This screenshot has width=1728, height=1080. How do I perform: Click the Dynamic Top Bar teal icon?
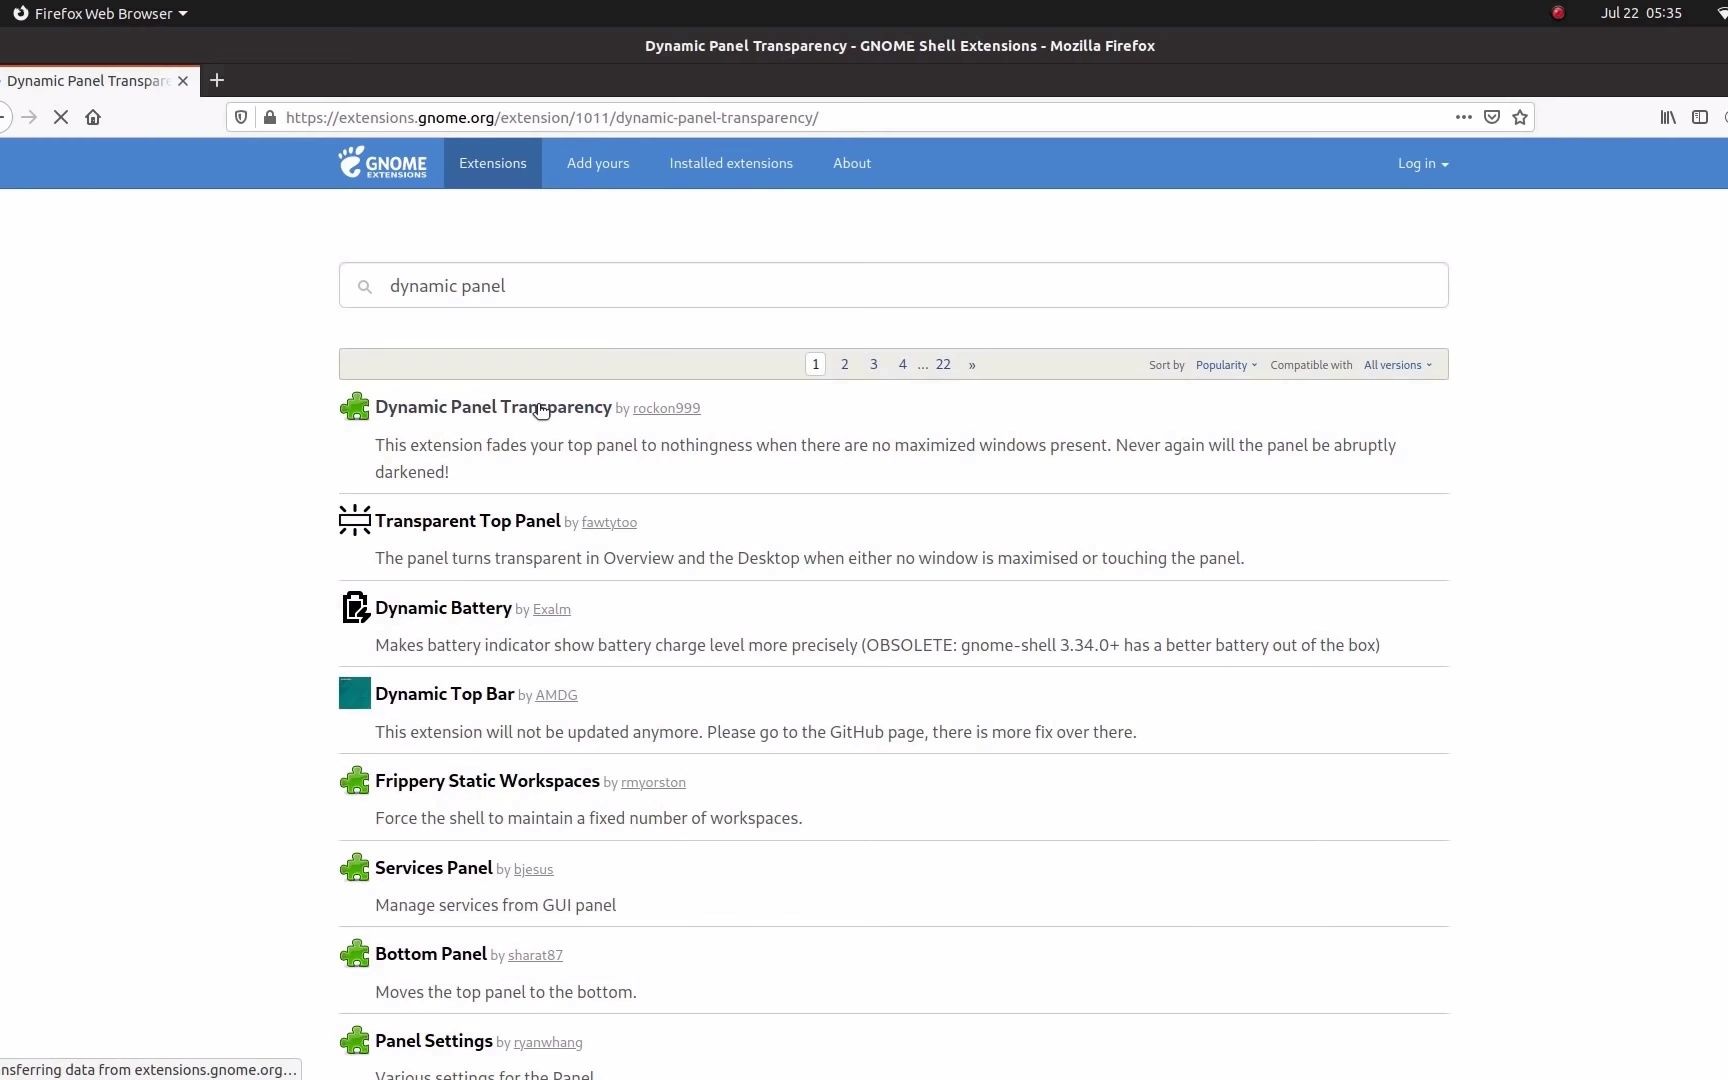[x=355, y=693]
